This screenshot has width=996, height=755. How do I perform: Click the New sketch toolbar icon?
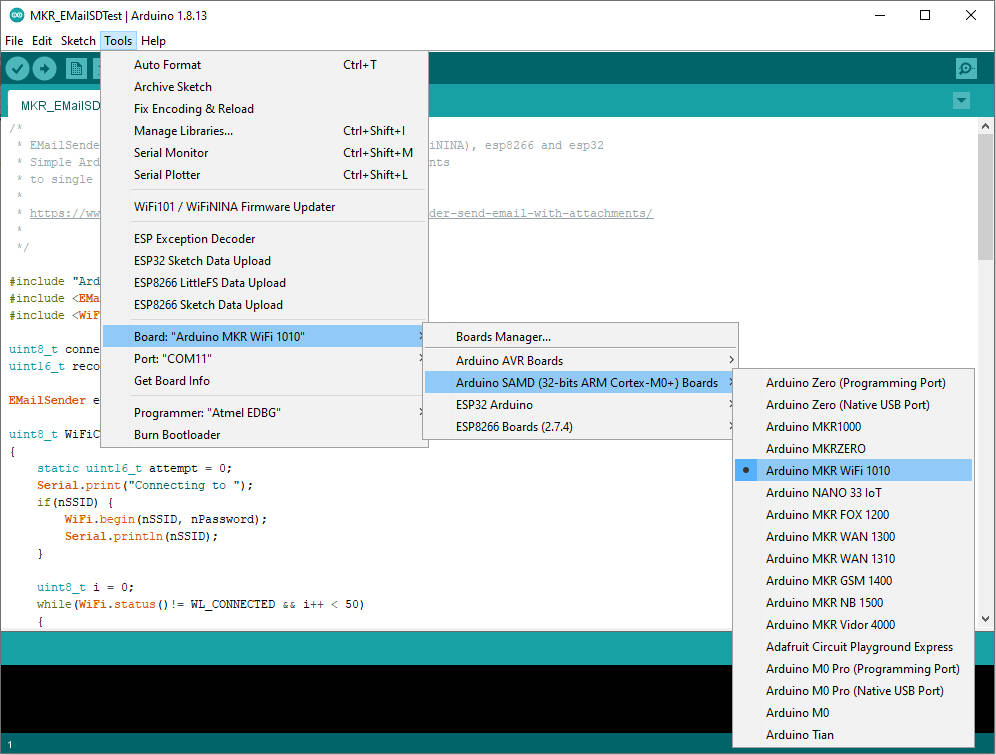click(76, 69)
